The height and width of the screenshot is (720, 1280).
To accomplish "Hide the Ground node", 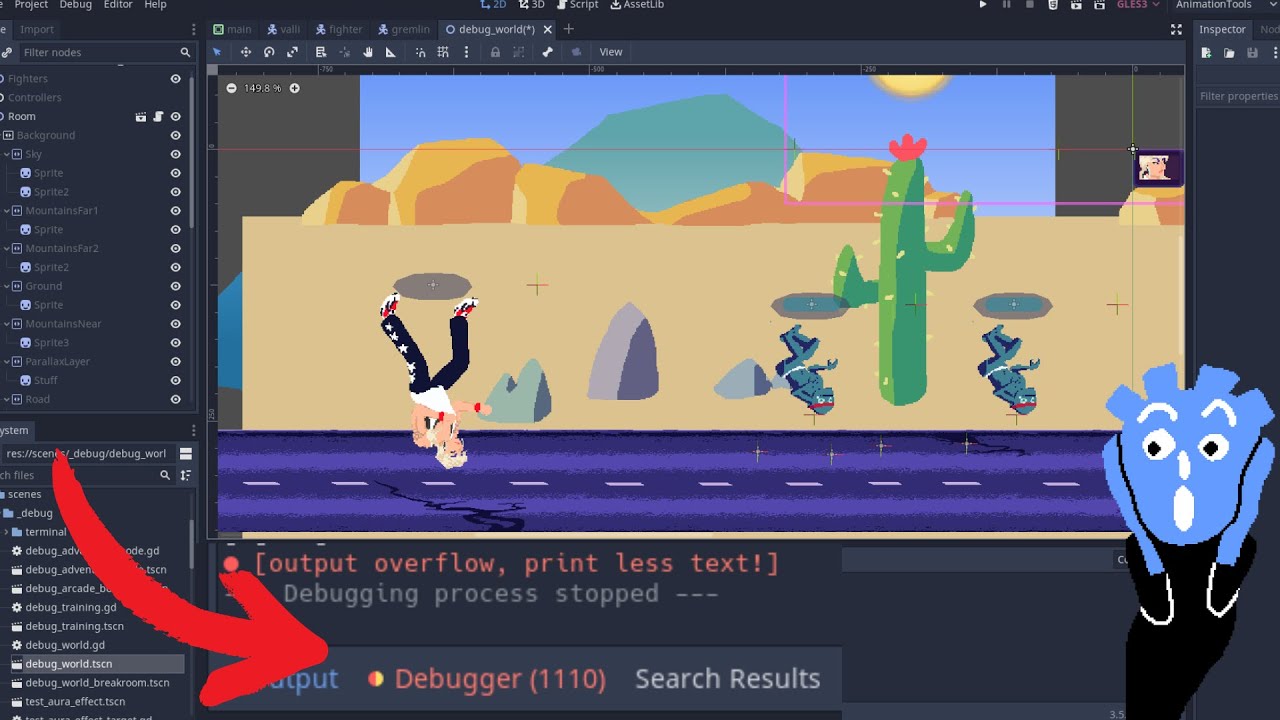I will tap(176, 286).
